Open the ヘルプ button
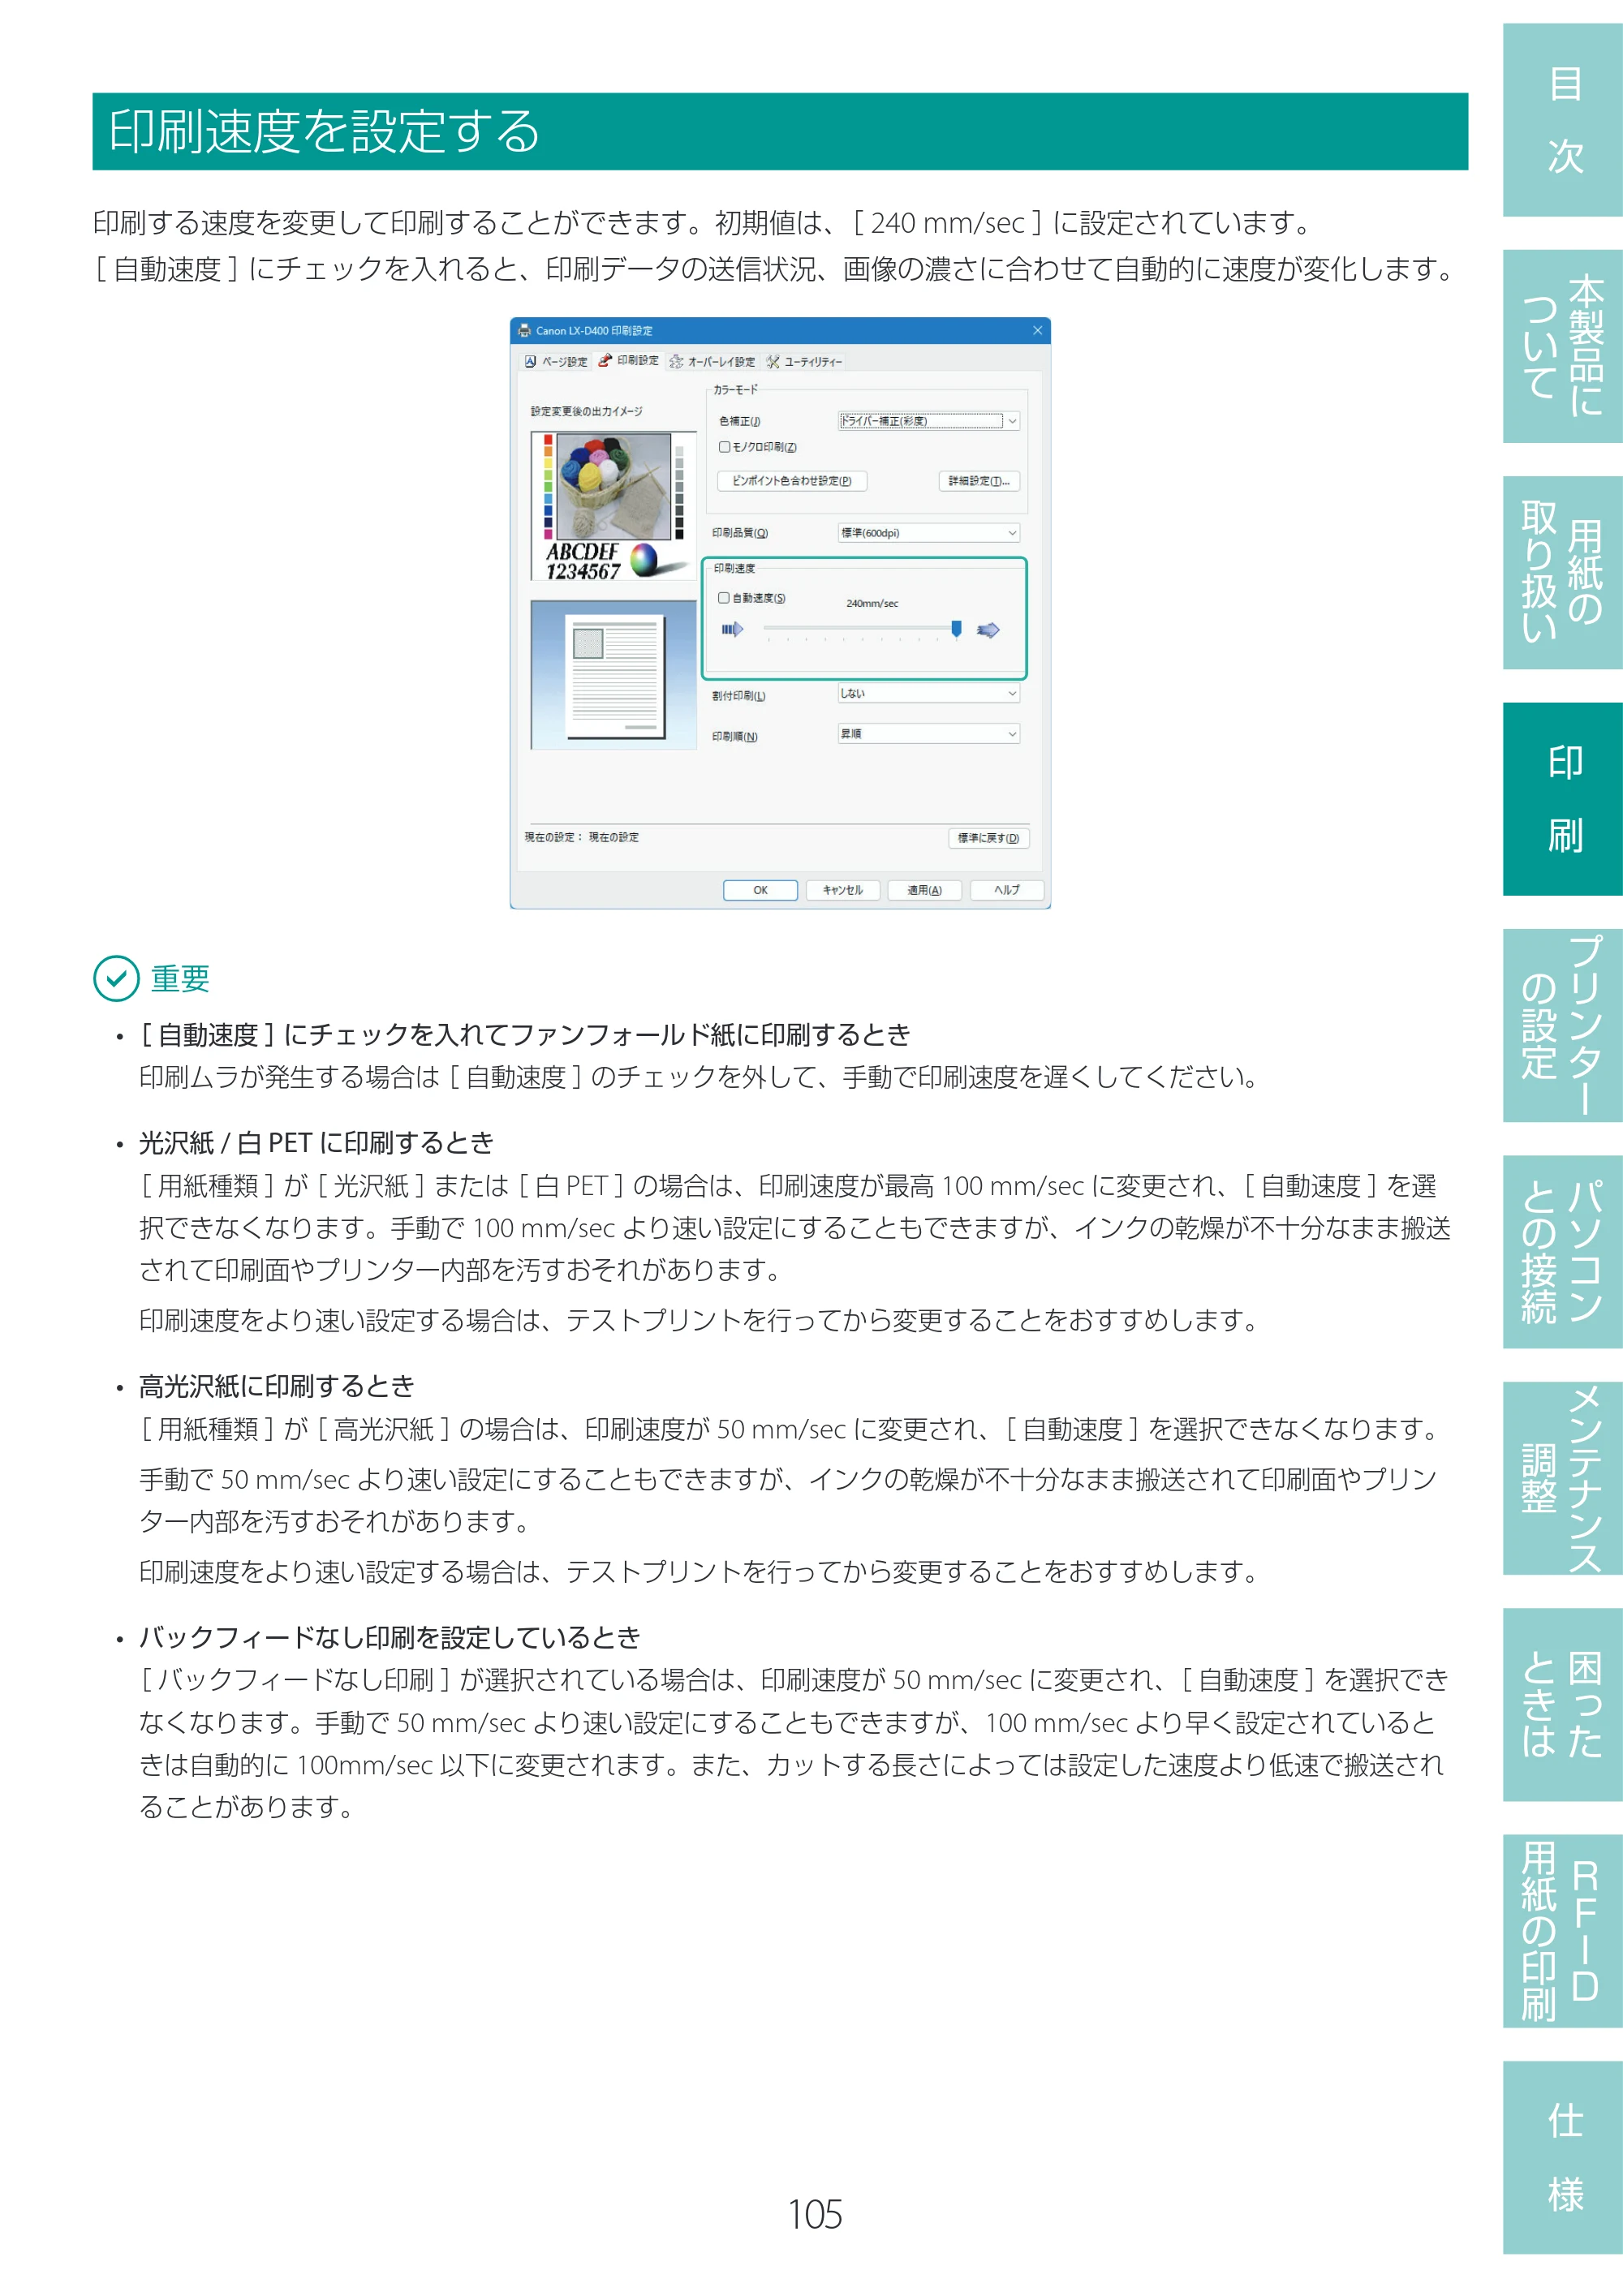Viewport: 1623px width, 2296px height. (1007, 890)
